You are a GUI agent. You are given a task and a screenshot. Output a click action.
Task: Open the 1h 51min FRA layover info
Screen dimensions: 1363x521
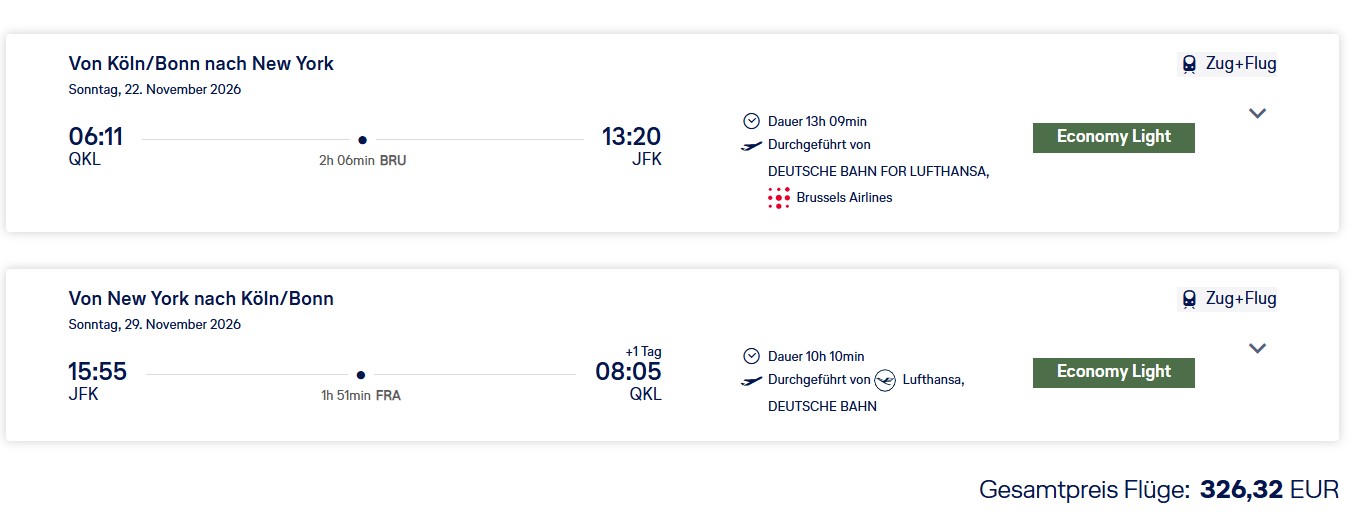[x=361, y=395]
